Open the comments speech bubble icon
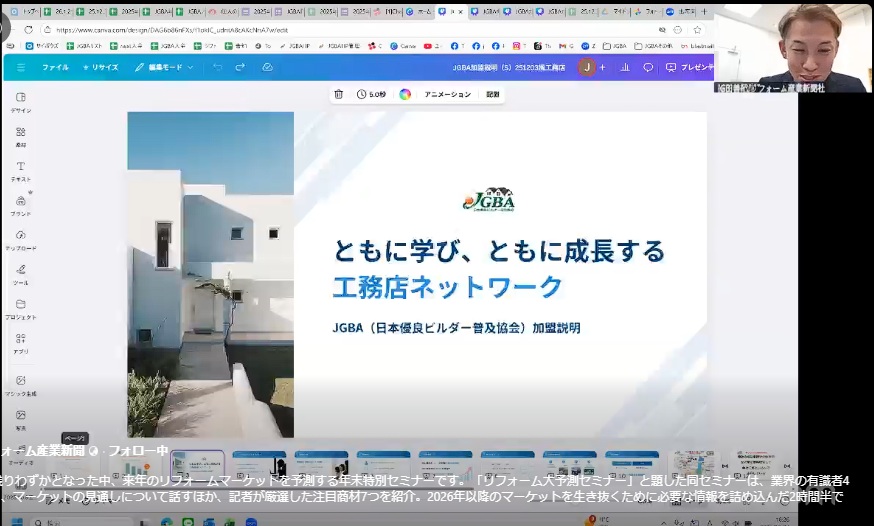This screenshot has width=874, height=526. tap(648, 67)
